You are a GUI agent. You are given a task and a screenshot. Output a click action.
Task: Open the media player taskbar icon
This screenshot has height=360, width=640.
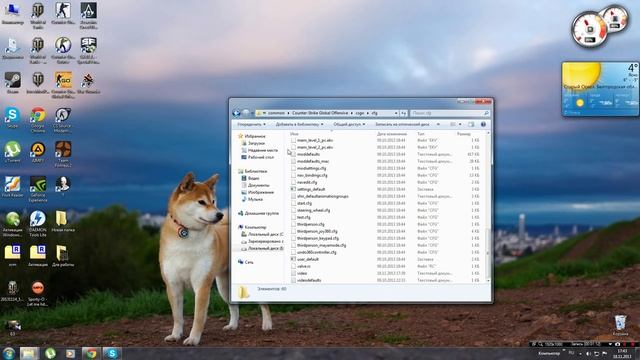tap(70, 353)
